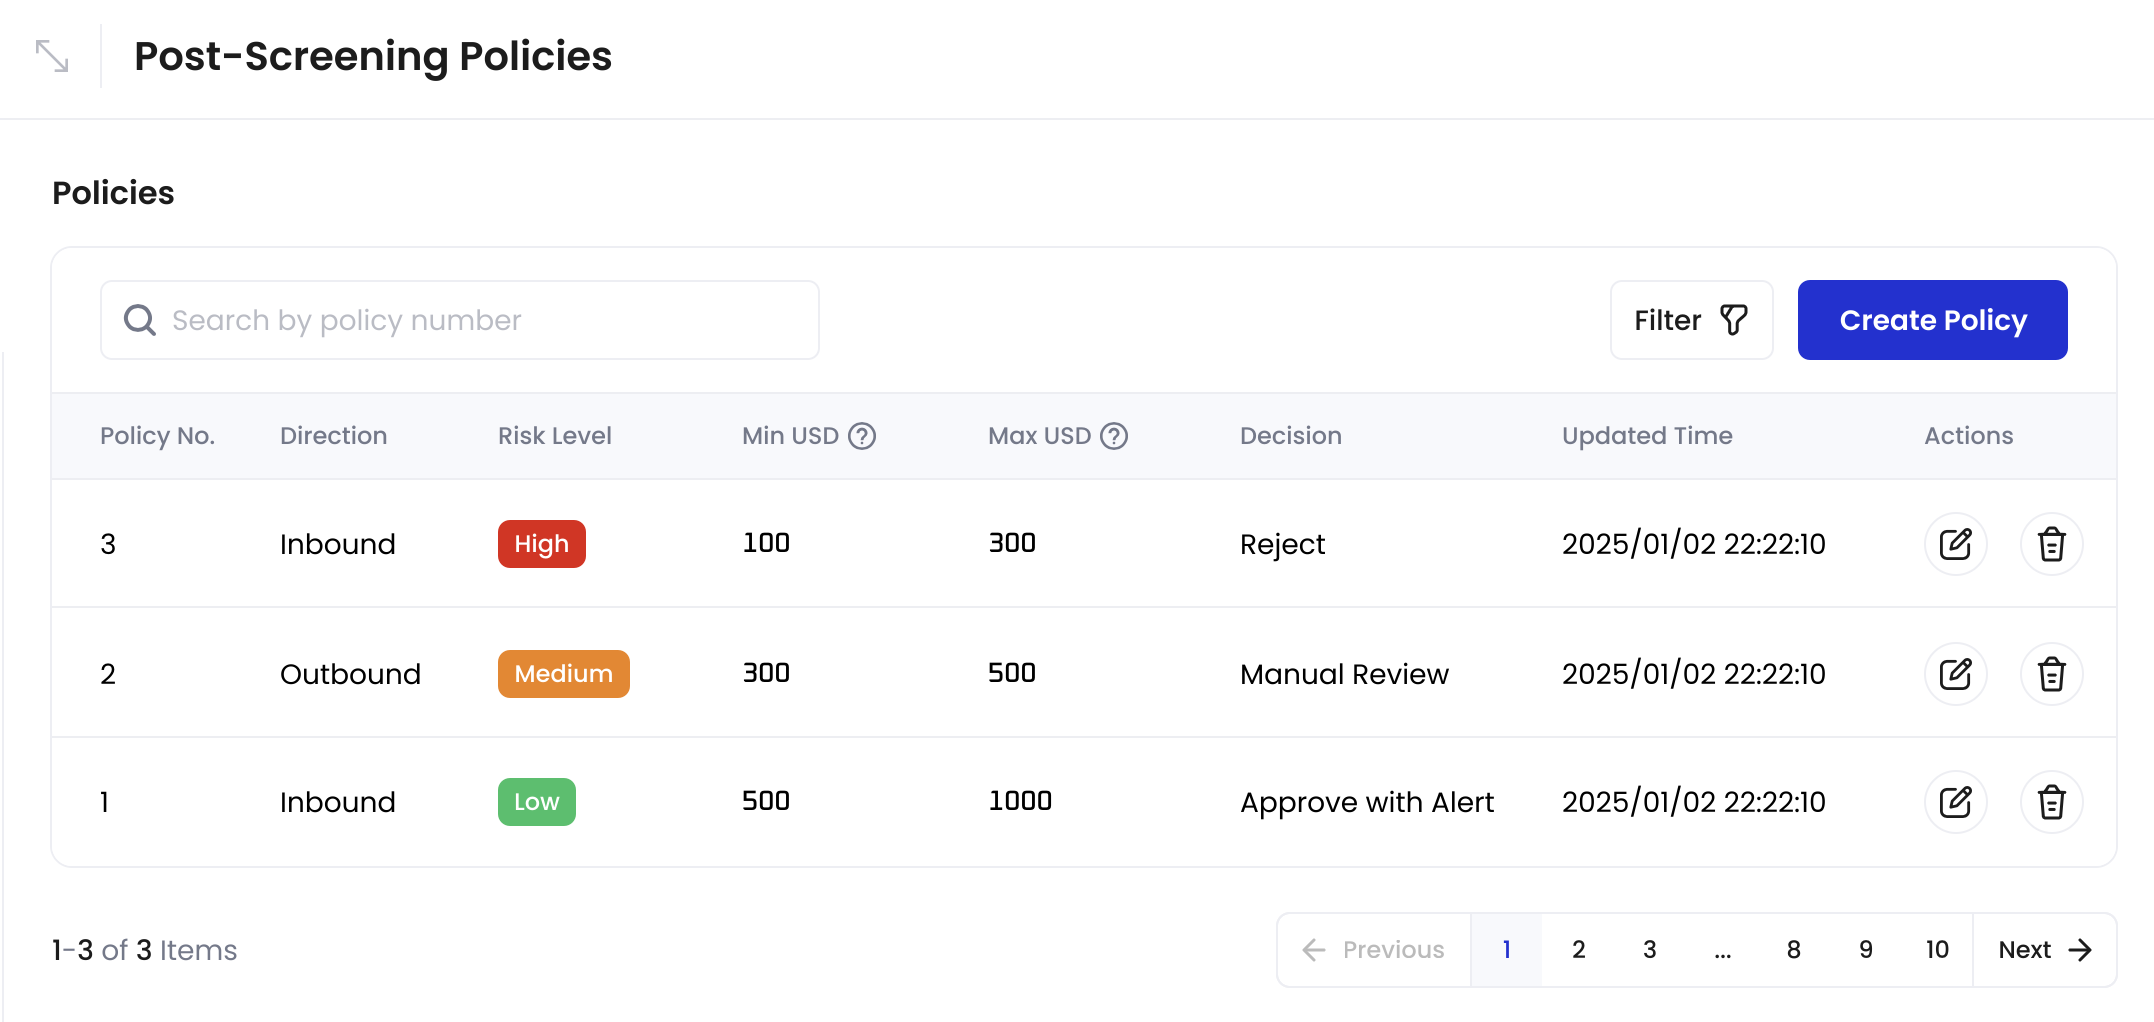Click the Updated Time column header
Viewport: 2154px width, 1022px height.
(1646, 436)
